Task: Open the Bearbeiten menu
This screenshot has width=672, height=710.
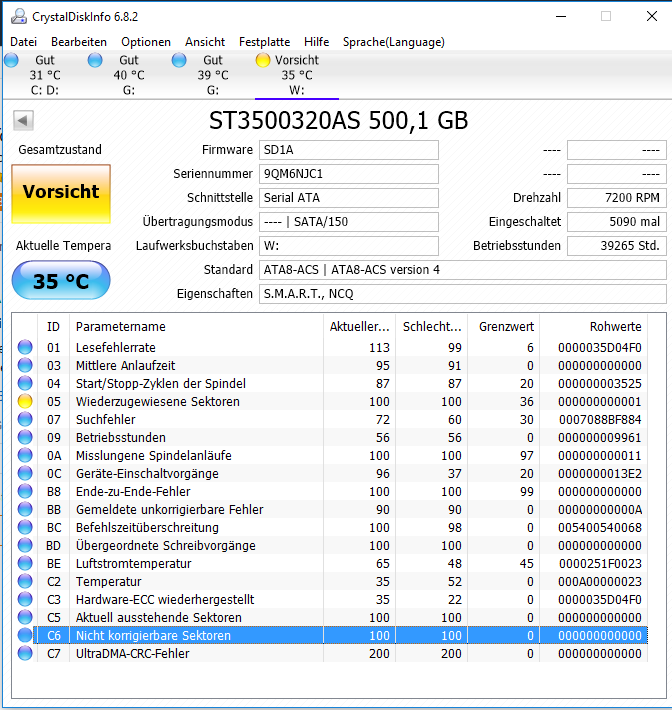Action: tap(79, 42)
